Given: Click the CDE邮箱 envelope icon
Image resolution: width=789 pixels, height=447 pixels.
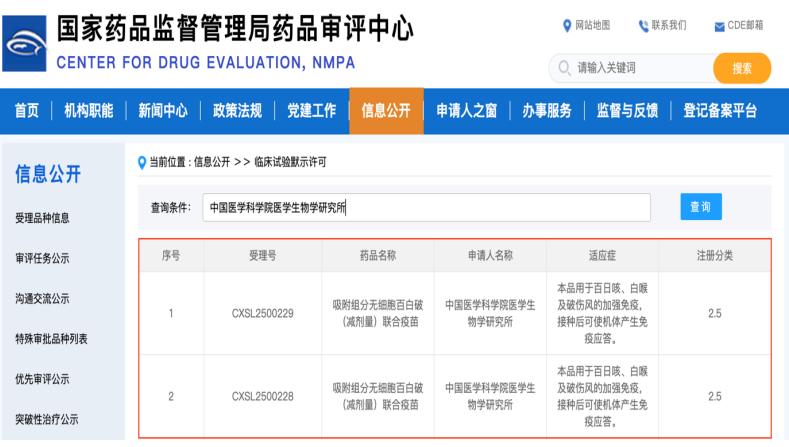Looking at the screenshot, I should coord(719,26).
